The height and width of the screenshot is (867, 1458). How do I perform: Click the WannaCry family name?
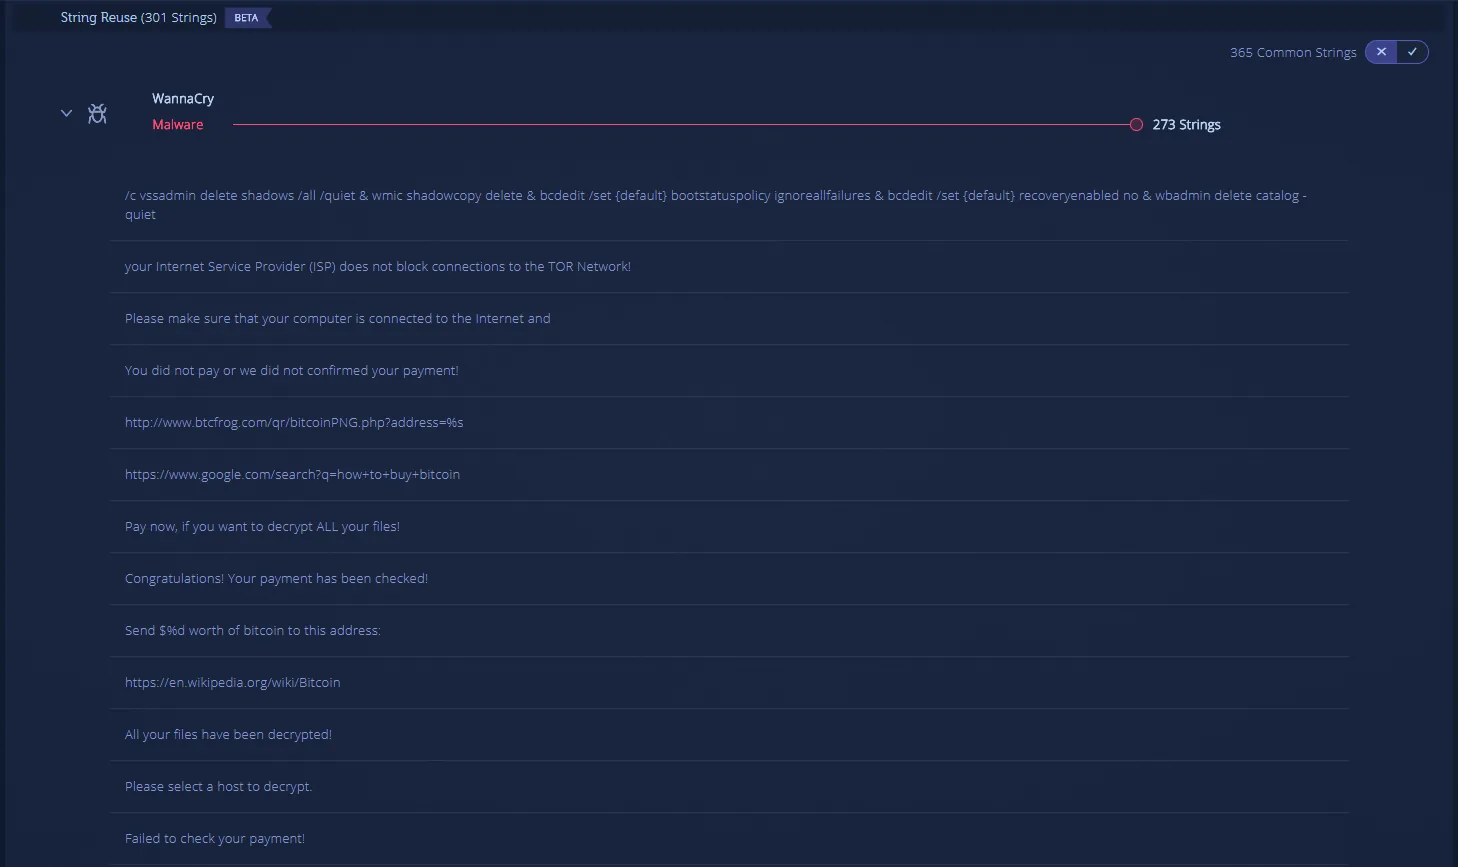tap(183, 99)
